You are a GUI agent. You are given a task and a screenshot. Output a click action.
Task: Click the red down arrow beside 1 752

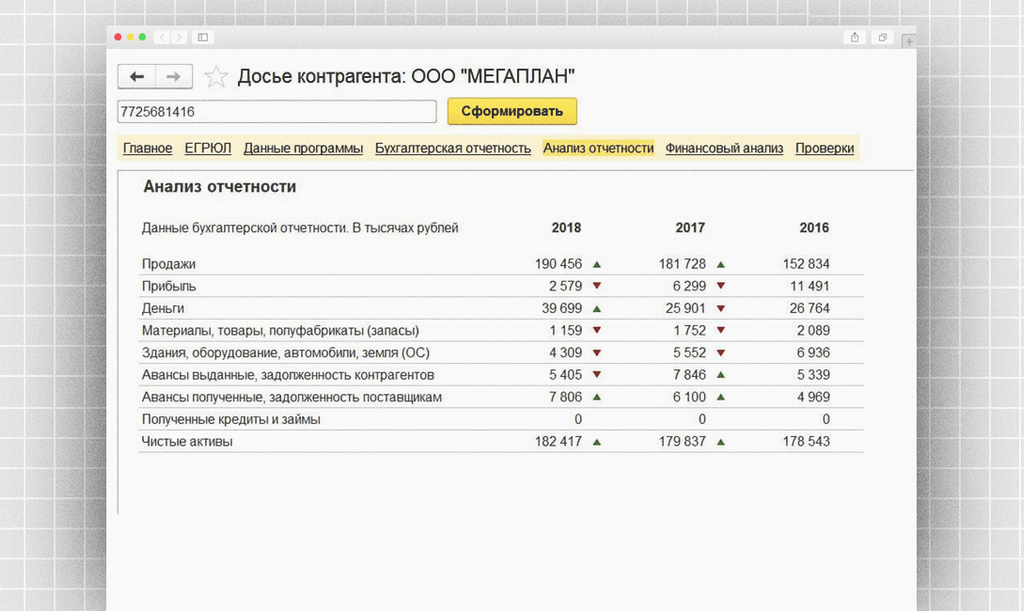tap(721, 330)
